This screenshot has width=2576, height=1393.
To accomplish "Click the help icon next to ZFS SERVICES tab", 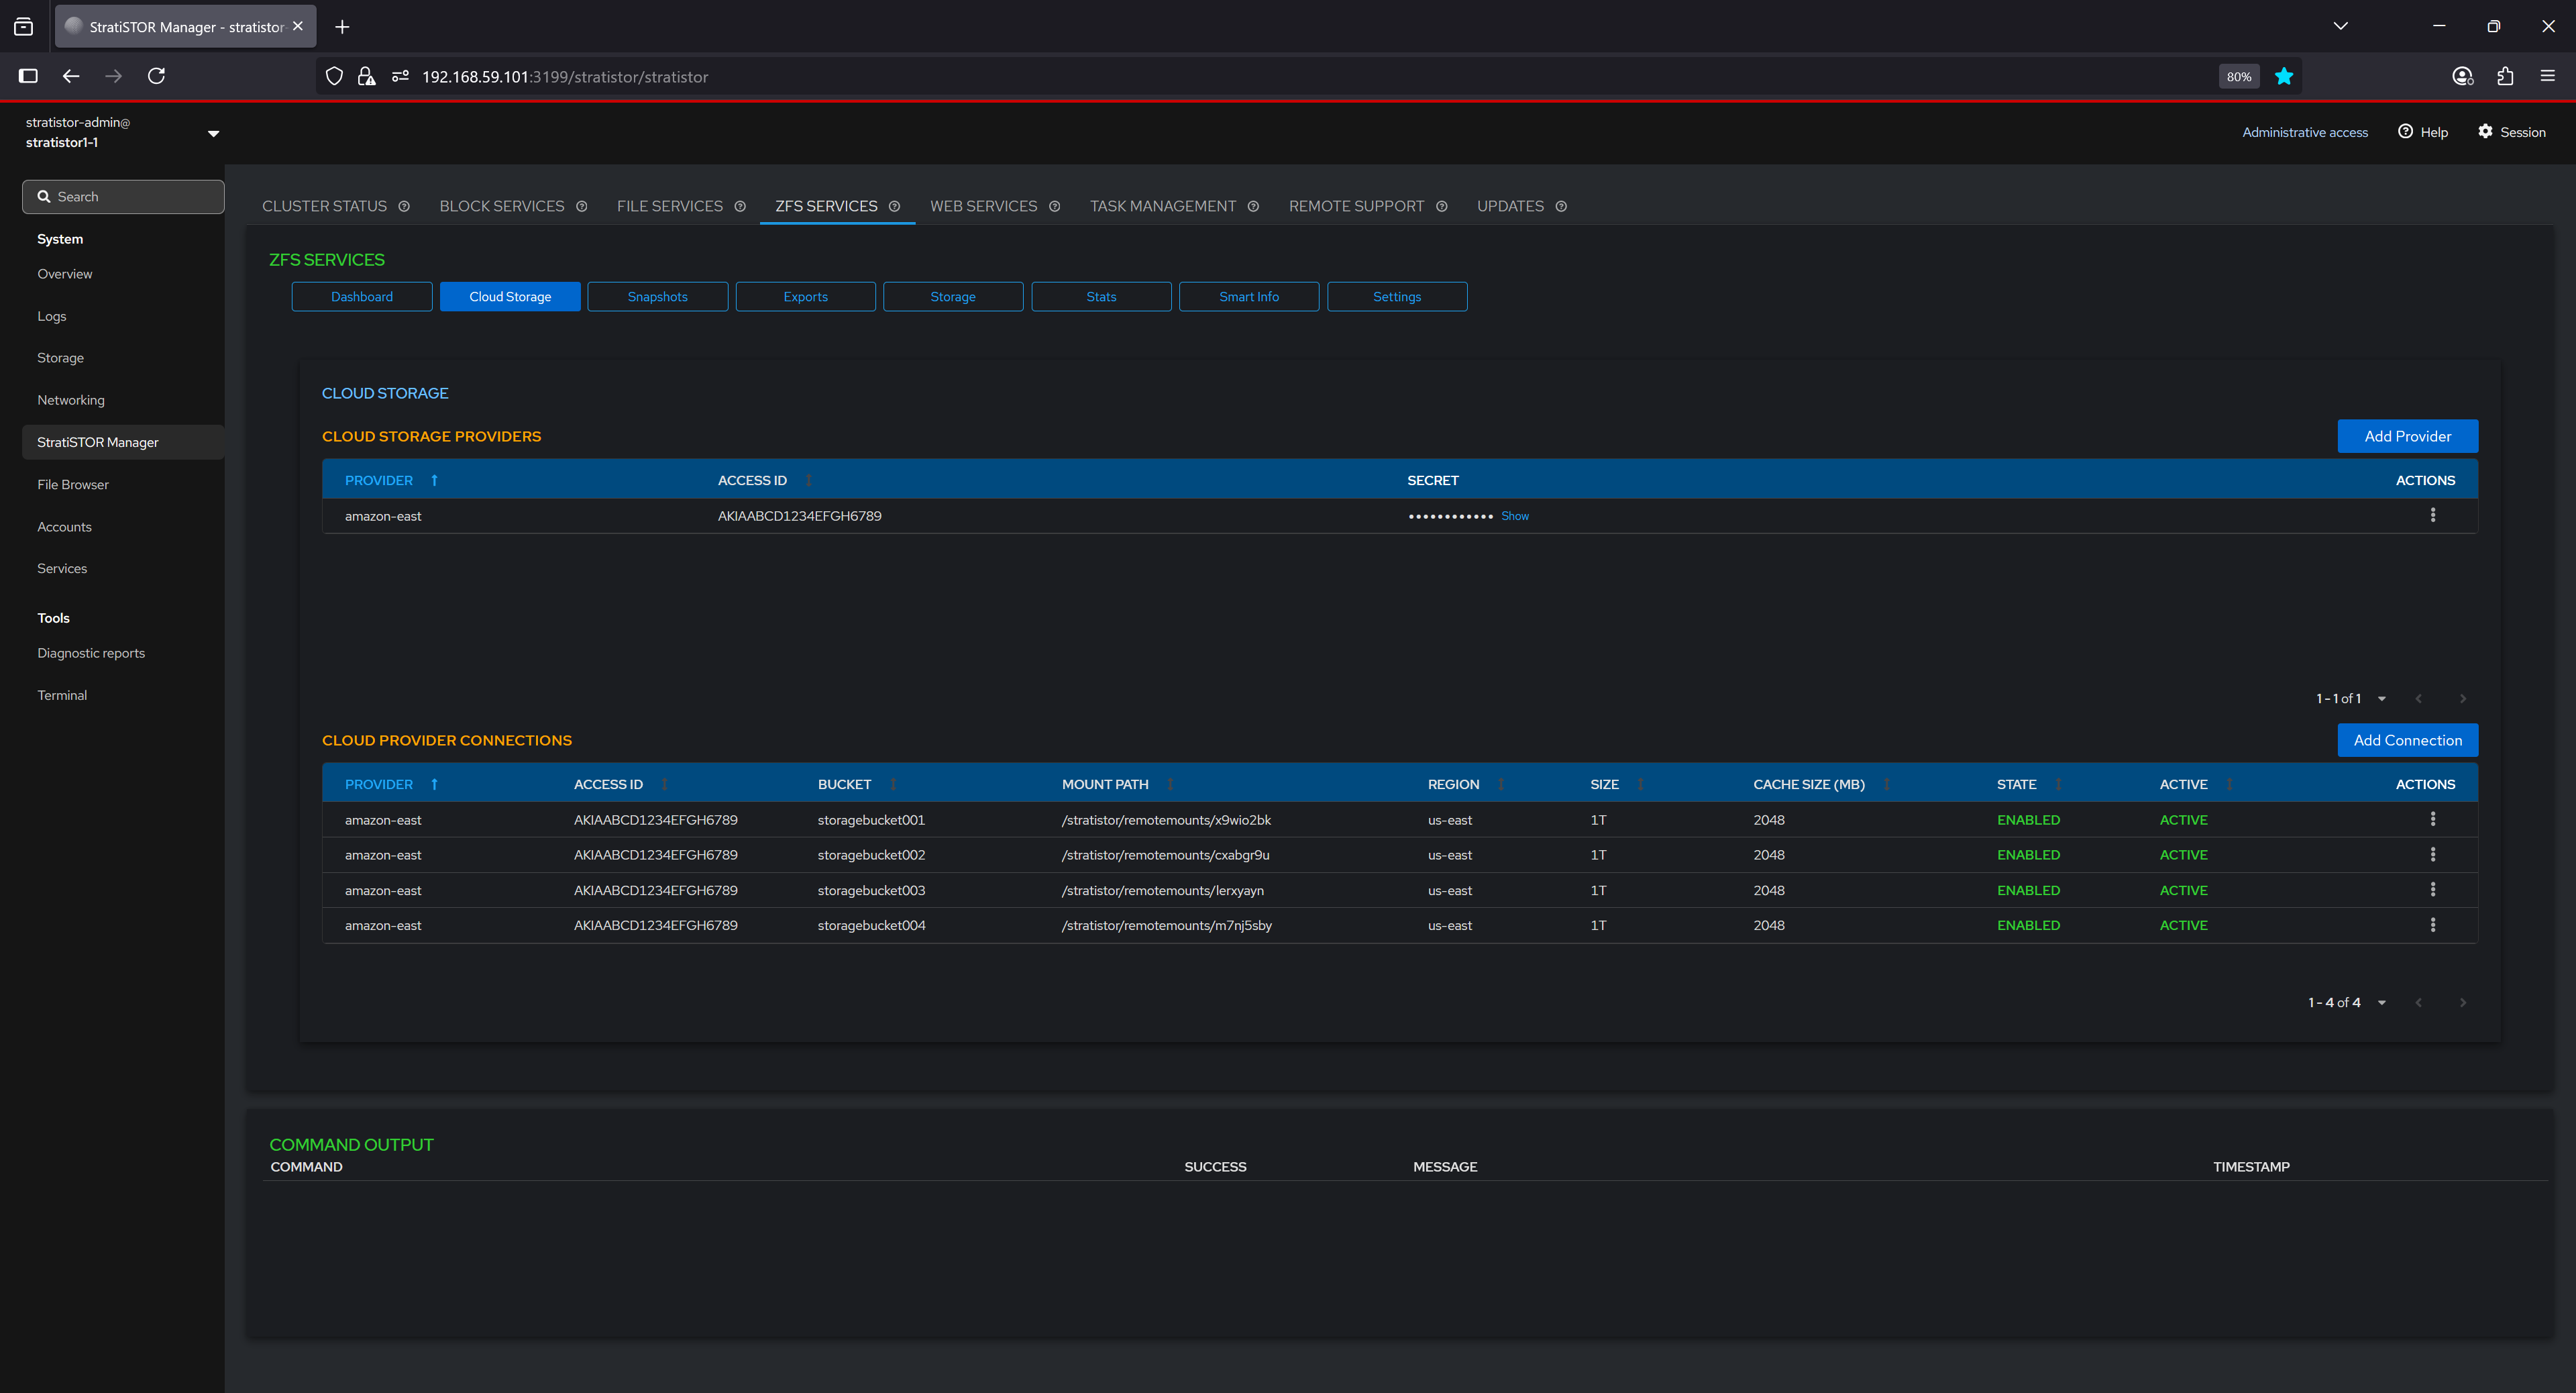I will point(894,206).
